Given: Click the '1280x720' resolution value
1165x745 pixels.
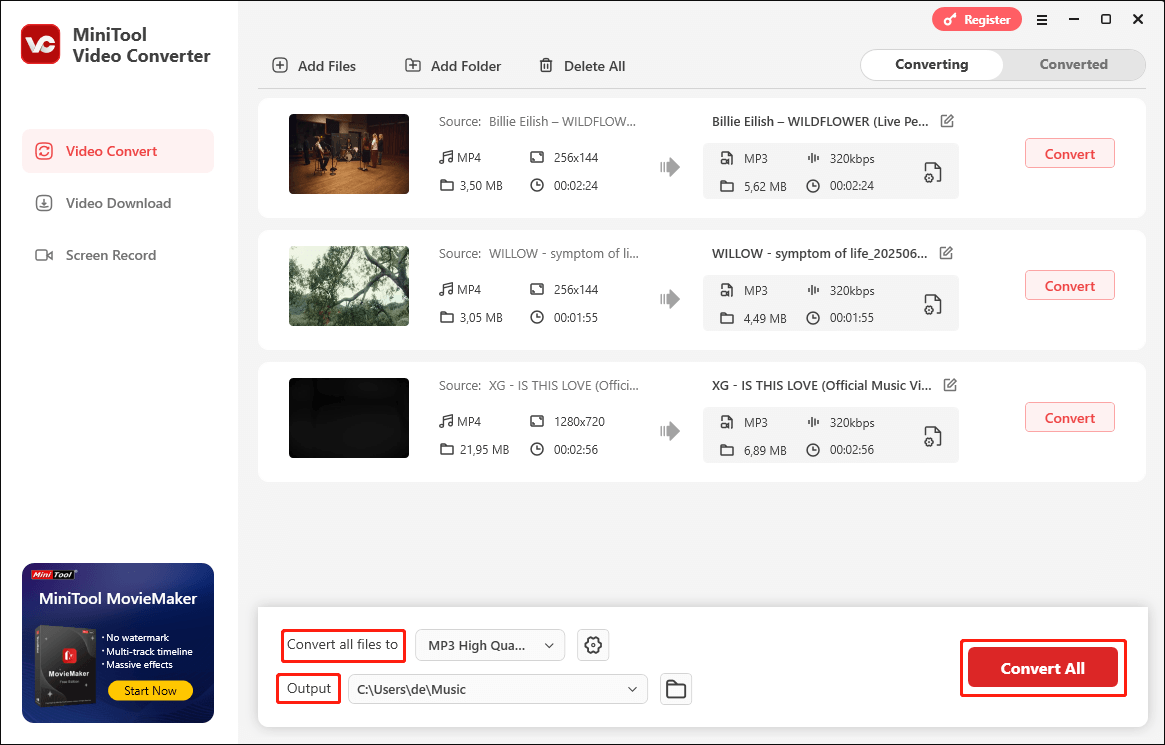Looking at the screenshot, I should coord(580,421).
